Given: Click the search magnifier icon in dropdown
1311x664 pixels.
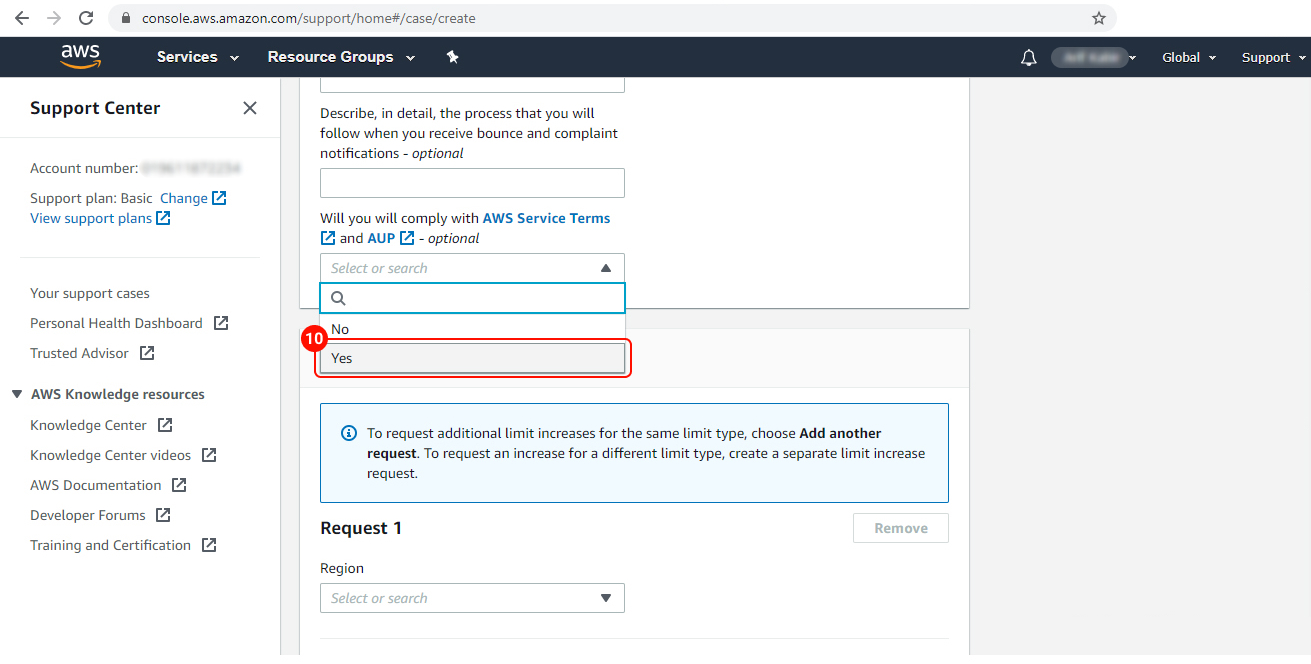Looking at the screenshot, I should tap(338, 298).
